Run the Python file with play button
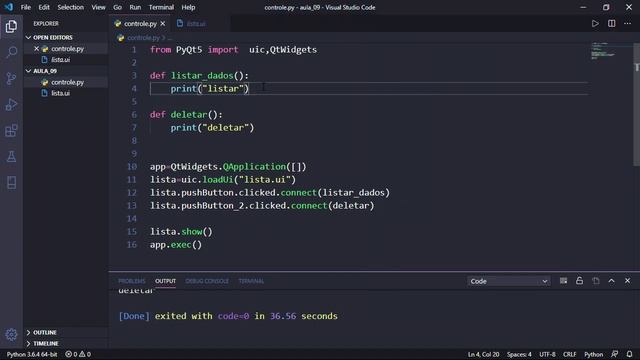 pyautogui.click(x=595, y=24)
